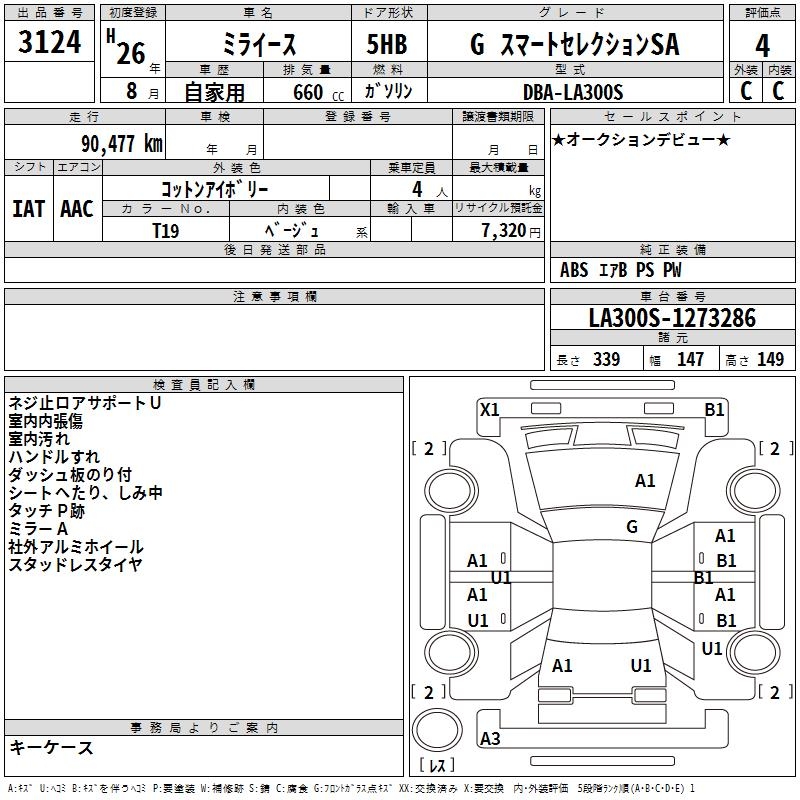Image resolution: width=800 pixels, height=800 pixels.
Task: Click shift type IAT
Action: tap(28, 209)
